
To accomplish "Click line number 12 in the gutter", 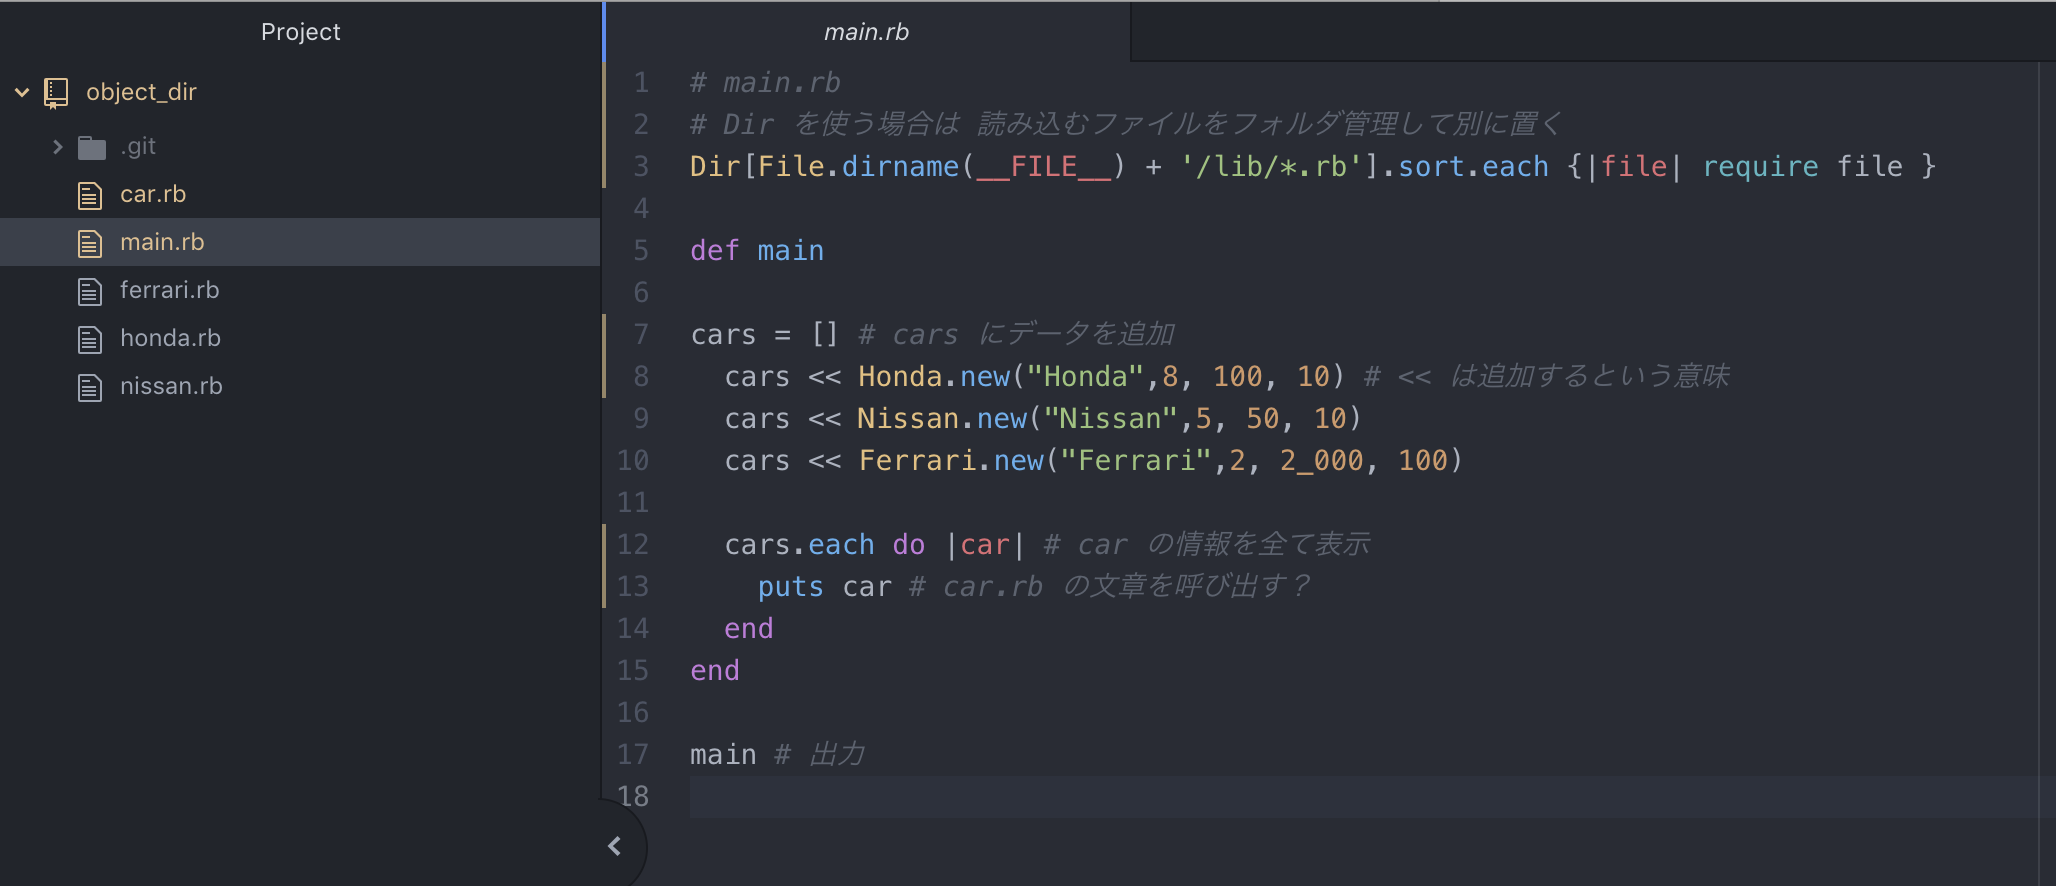I will [x=633, y=544].
